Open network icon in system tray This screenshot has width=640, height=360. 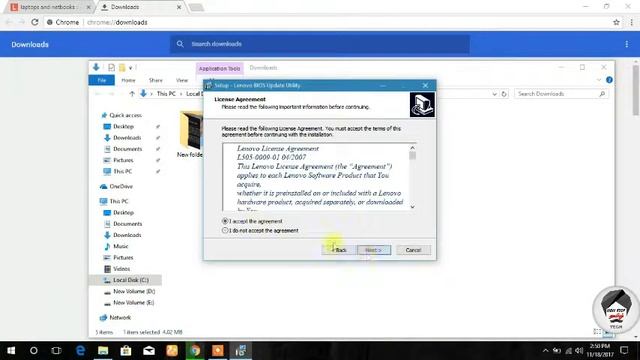coord(568,351)
